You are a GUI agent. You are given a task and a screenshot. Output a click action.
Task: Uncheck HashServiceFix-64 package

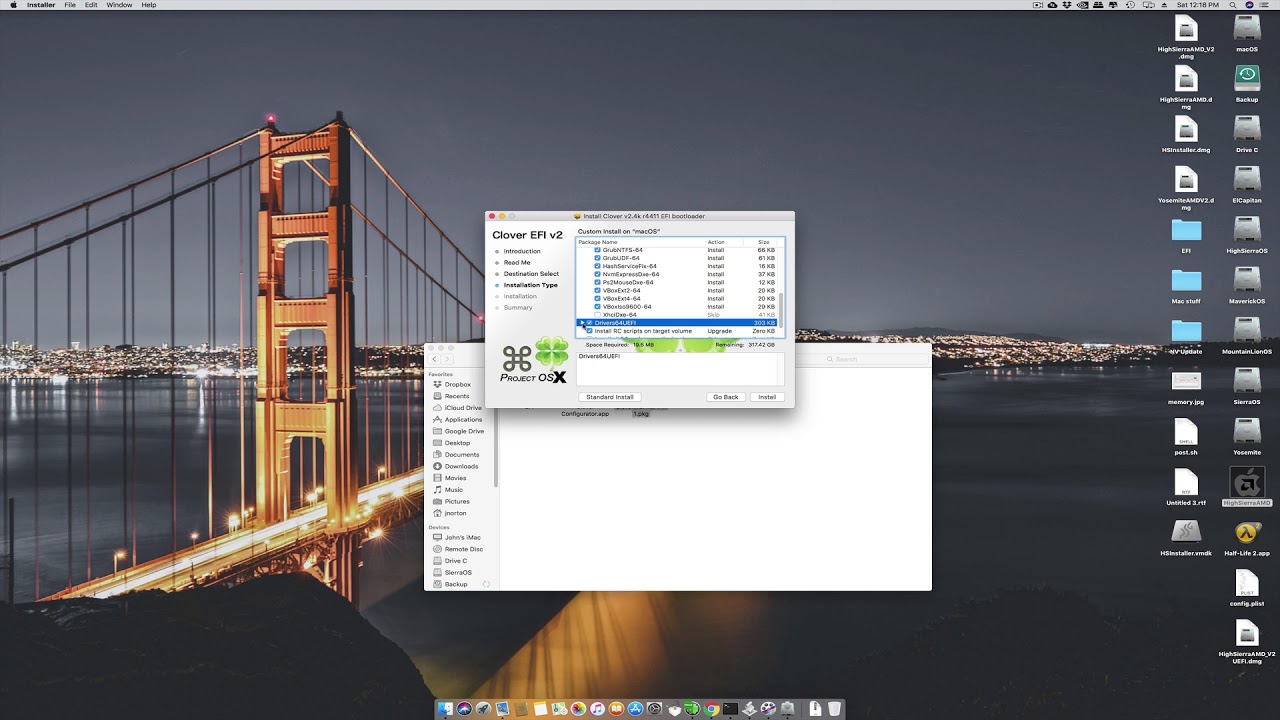click(x=598, y=266)
